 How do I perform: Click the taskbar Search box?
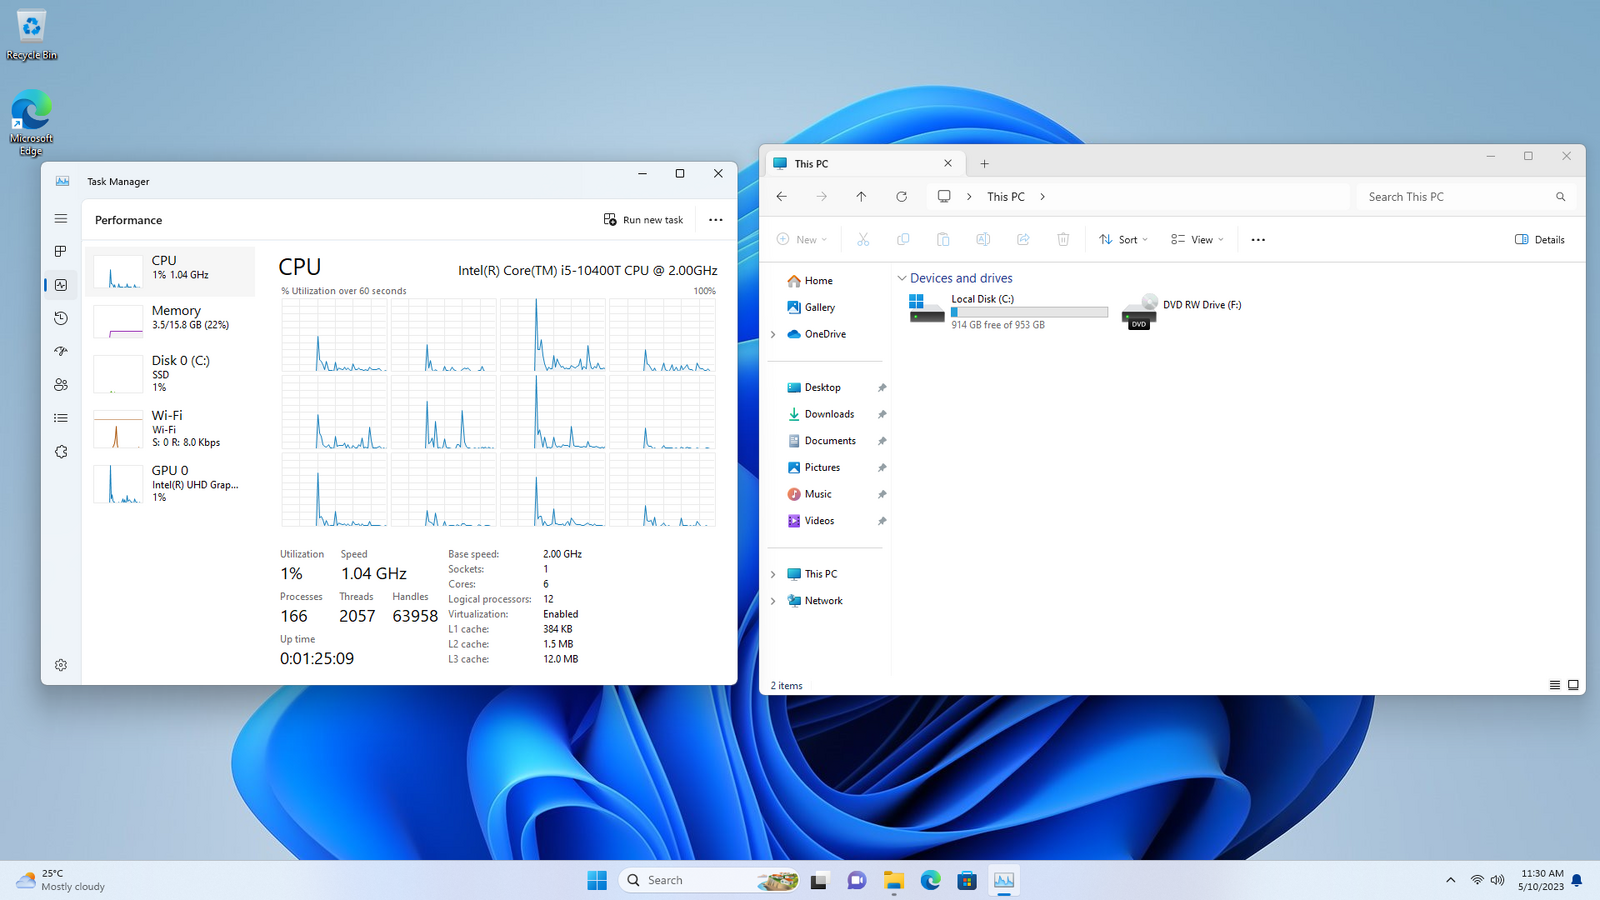tap(710, 880)
